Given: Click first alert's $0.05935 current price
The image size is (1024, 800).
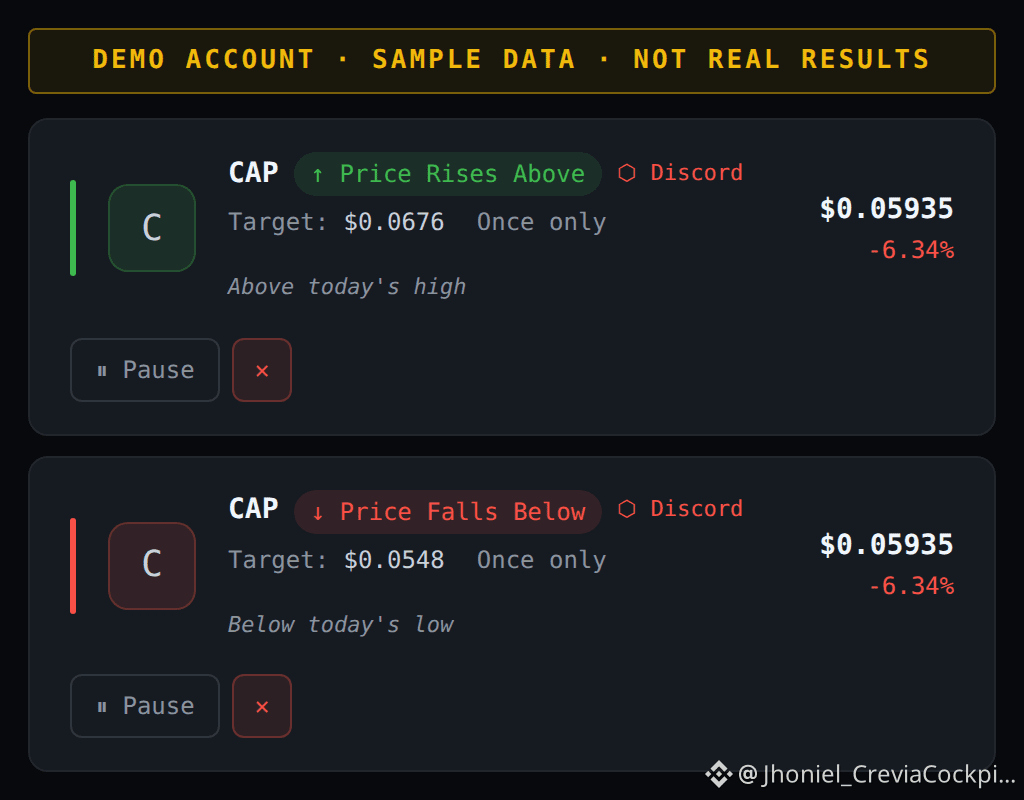Looking at the screenshot, I should (x=887, y=209).
